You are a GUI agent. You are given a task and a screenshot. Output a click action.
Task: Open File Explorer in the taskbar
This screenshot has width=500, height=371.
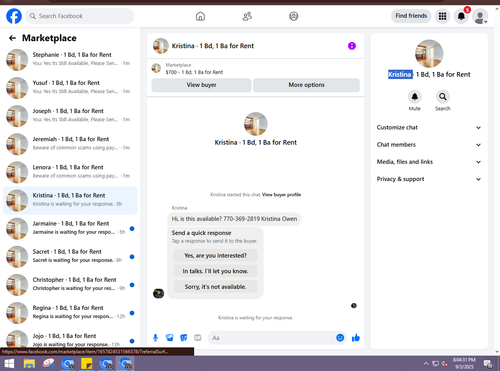point(29,363)
